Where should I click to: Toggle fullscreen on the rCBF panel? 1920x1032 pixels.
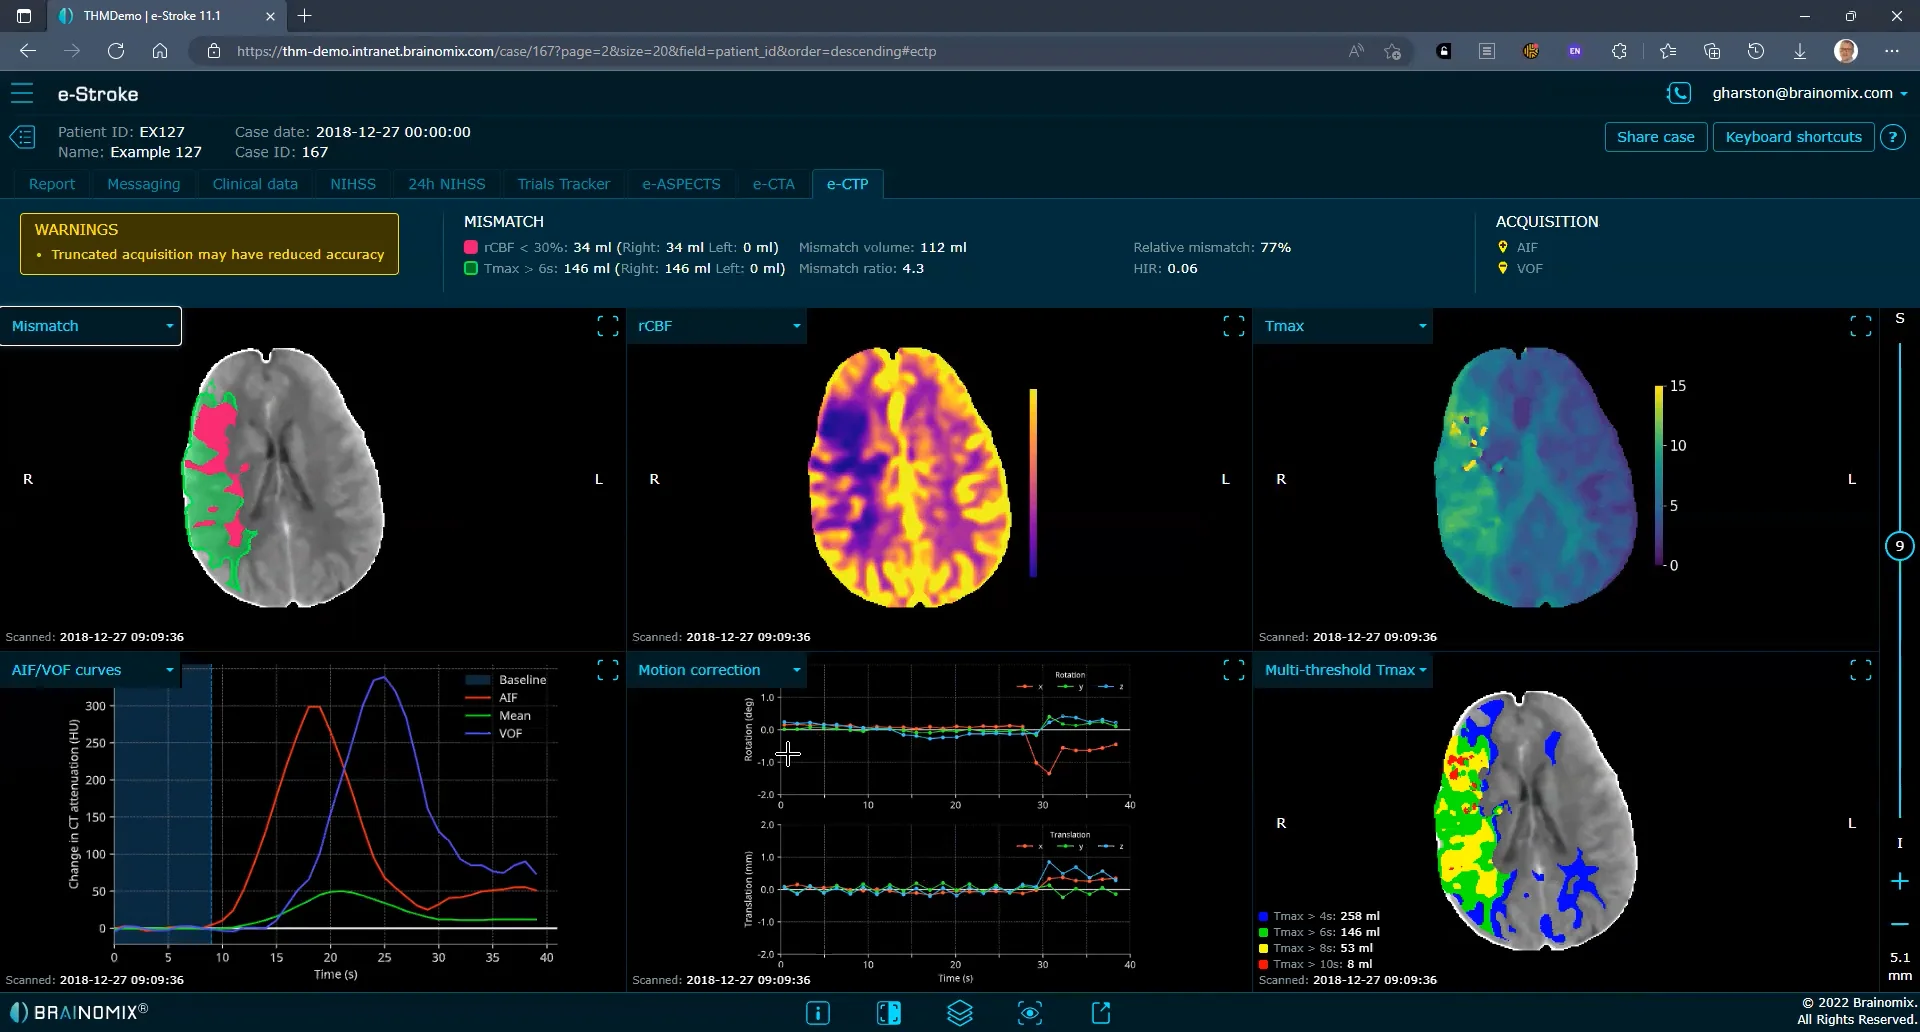(1233, 325)
